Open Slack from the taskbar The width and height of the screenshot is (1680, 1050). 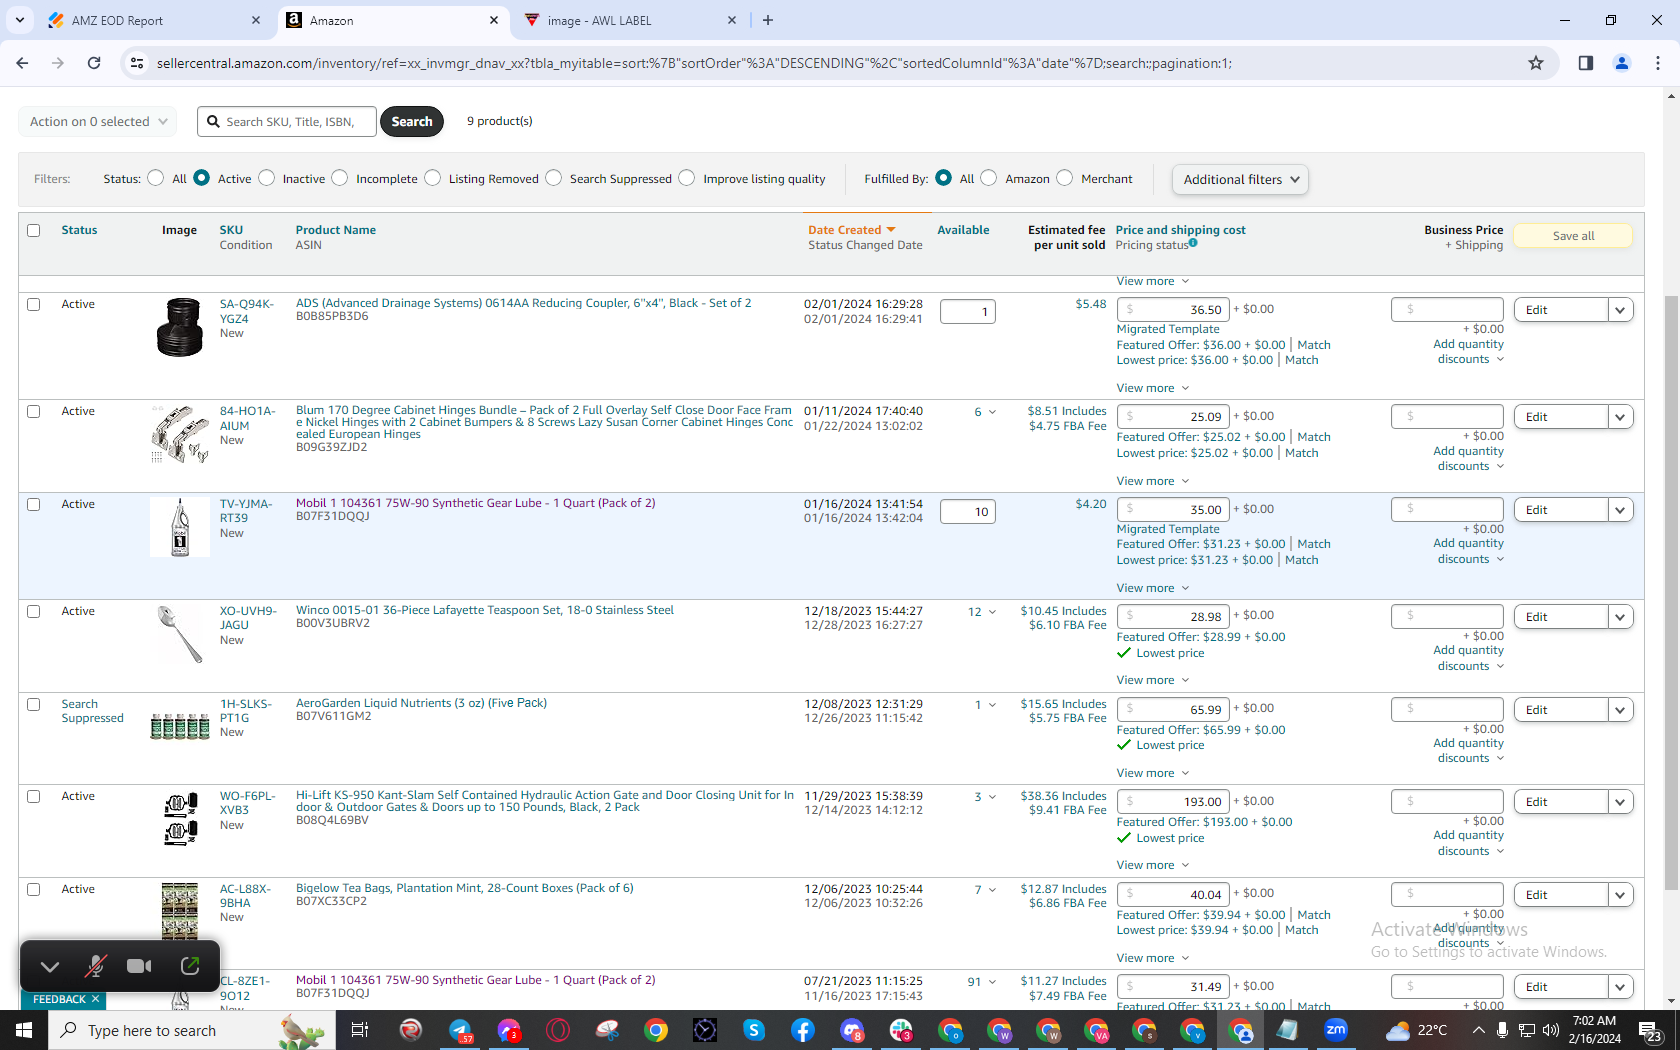point(901,1030)
